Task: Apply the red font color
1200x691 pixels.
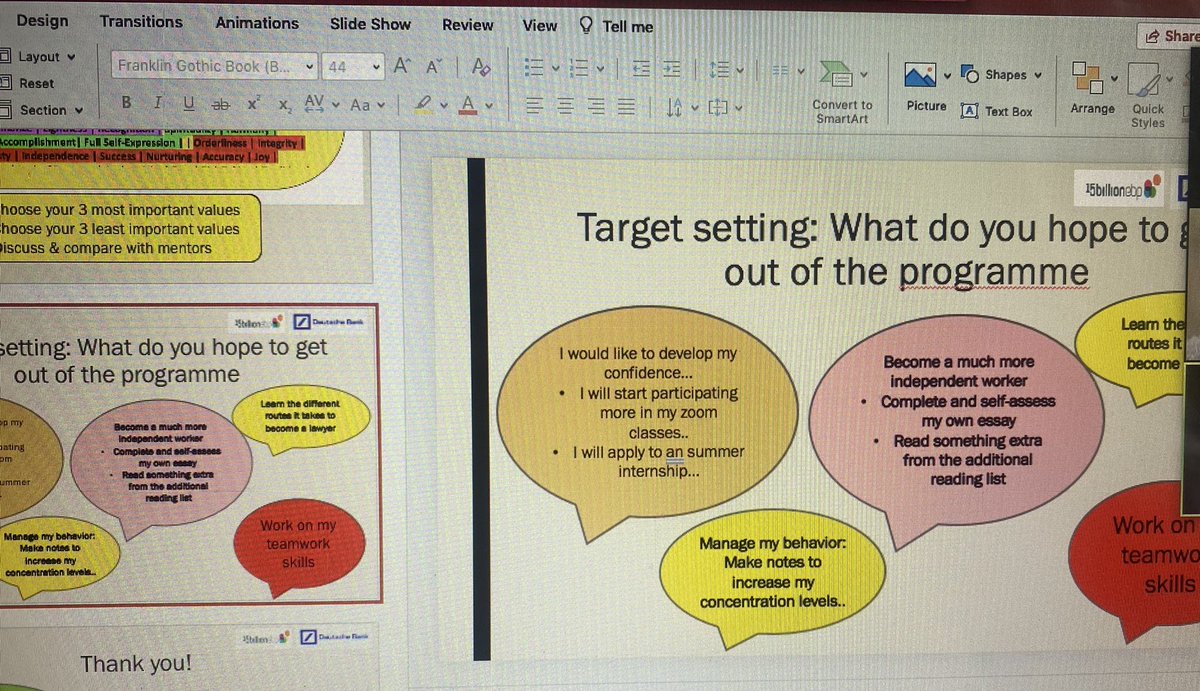Action: tap(467, 105)
